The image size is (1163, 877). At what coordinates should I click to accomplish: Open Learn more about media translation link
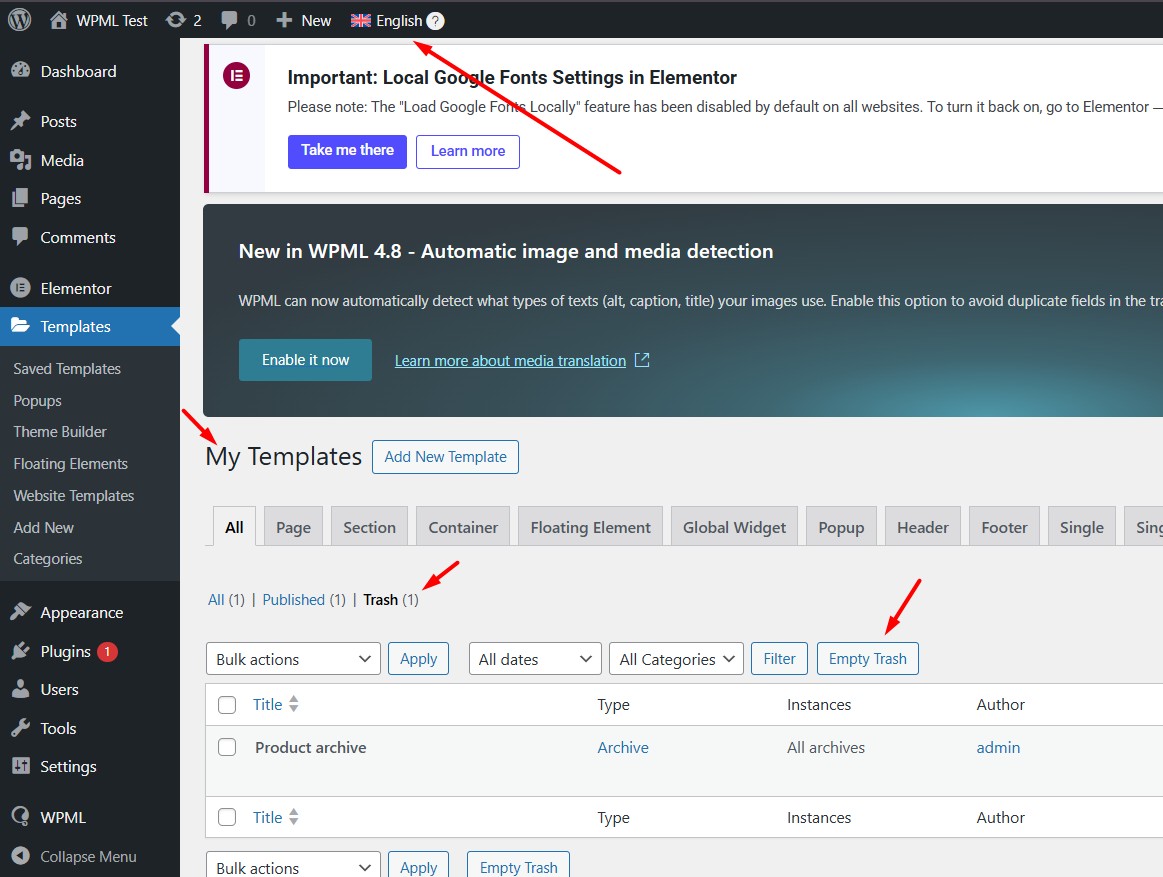tap(510, 361)
